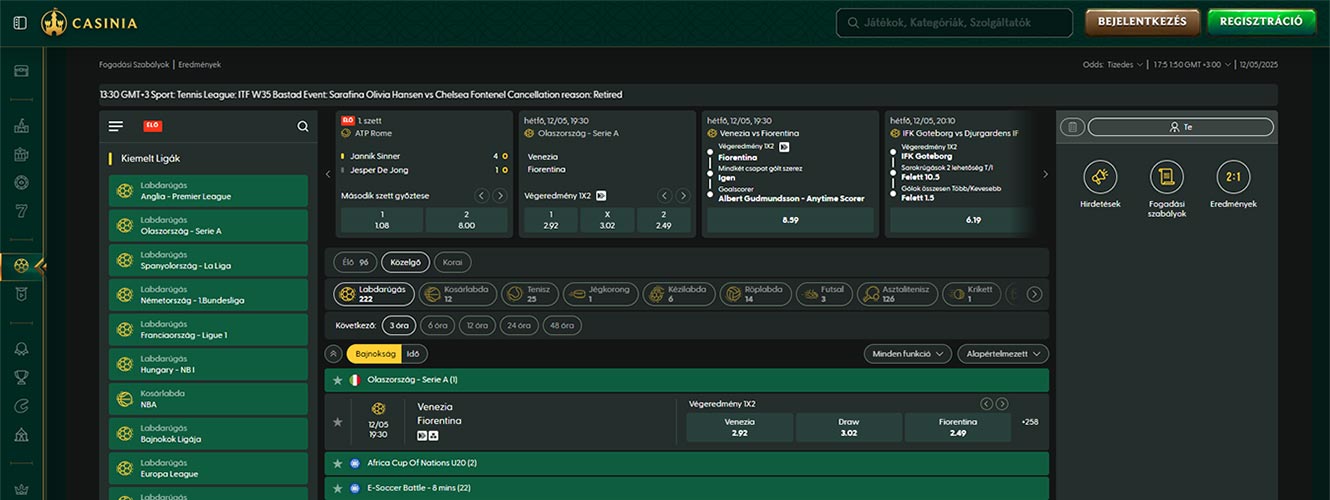Click the sidebar collapse icon beside Casinia logo
Image resolution: width=1330 pixels, height=500 pixels.
(21, 22)
